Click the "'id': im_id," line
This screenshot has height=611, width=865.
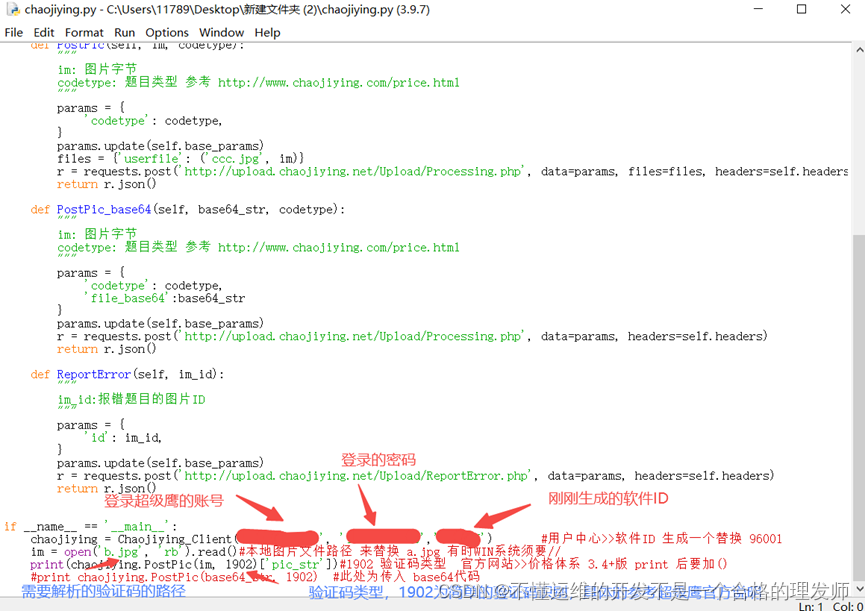coord(124,438)
